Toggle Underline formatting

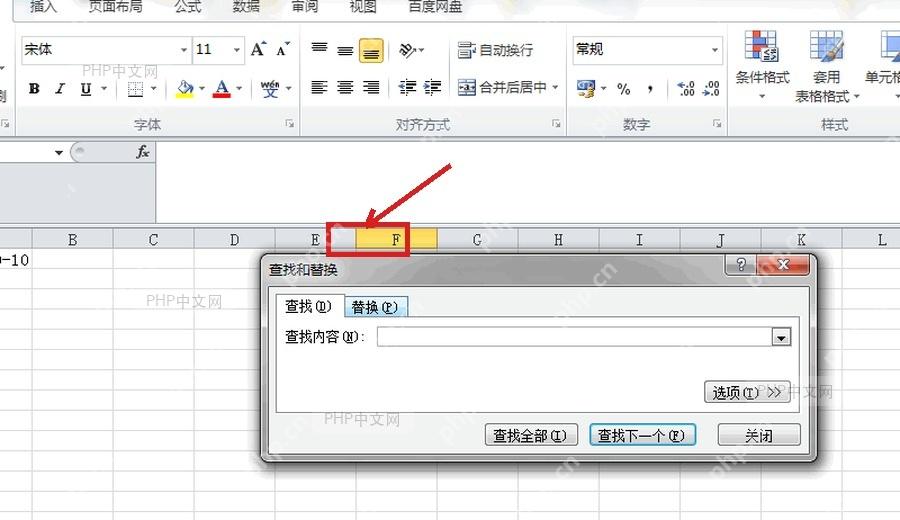pyautogui.click(x=86, y=88)
